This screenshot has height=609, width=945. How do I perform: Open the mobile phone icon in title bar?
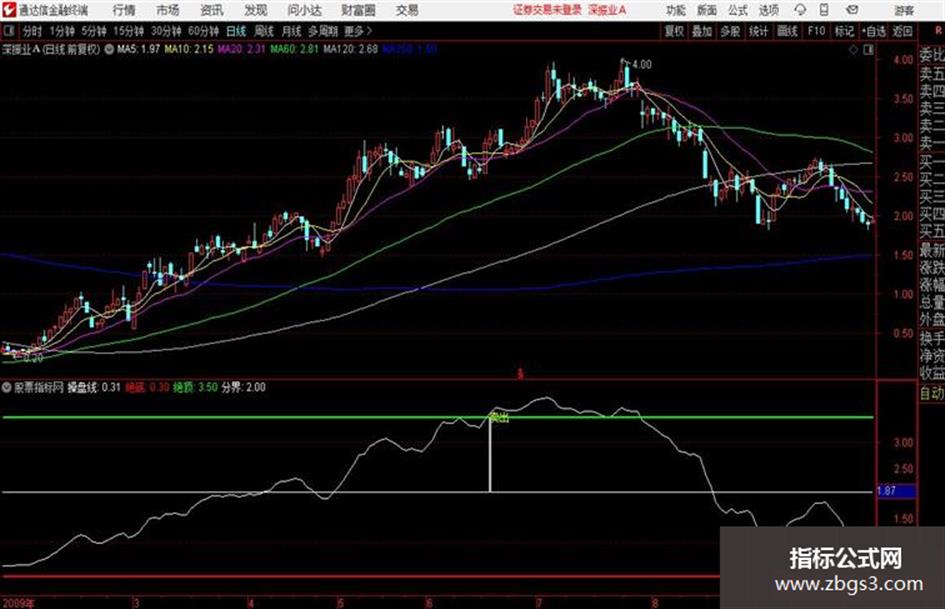[824, 10]
